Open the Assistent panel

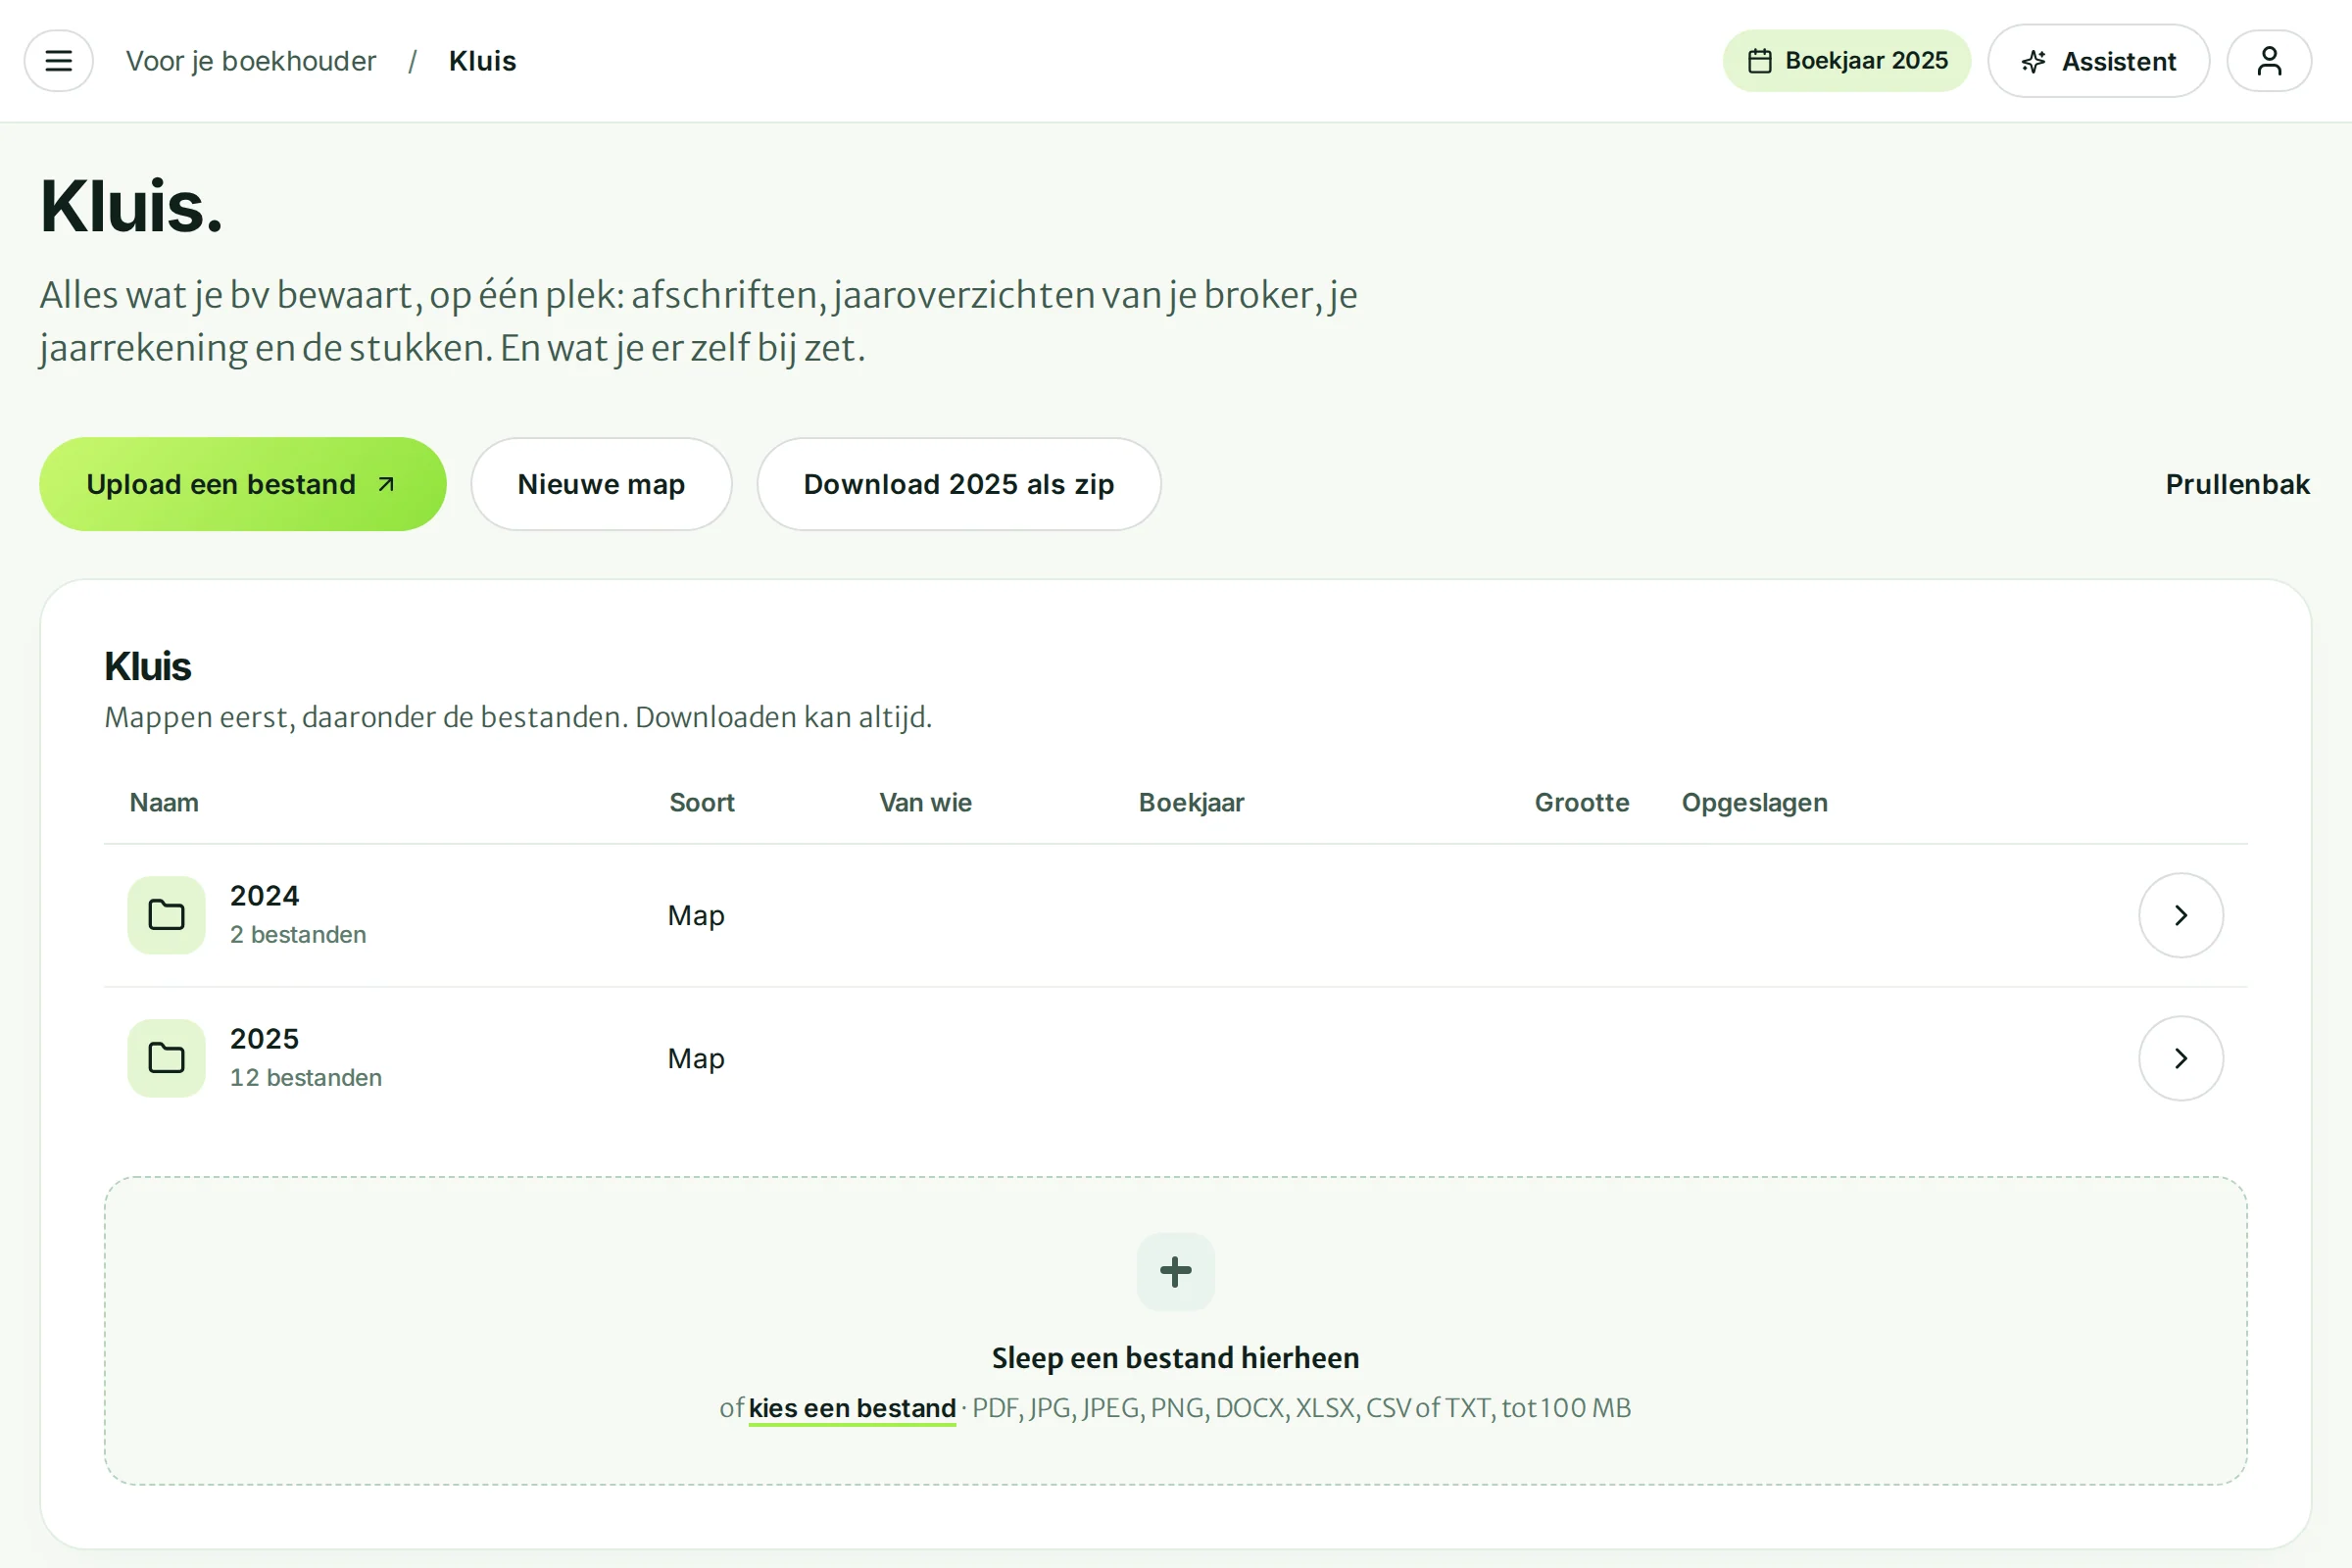tap(2098, 61)
